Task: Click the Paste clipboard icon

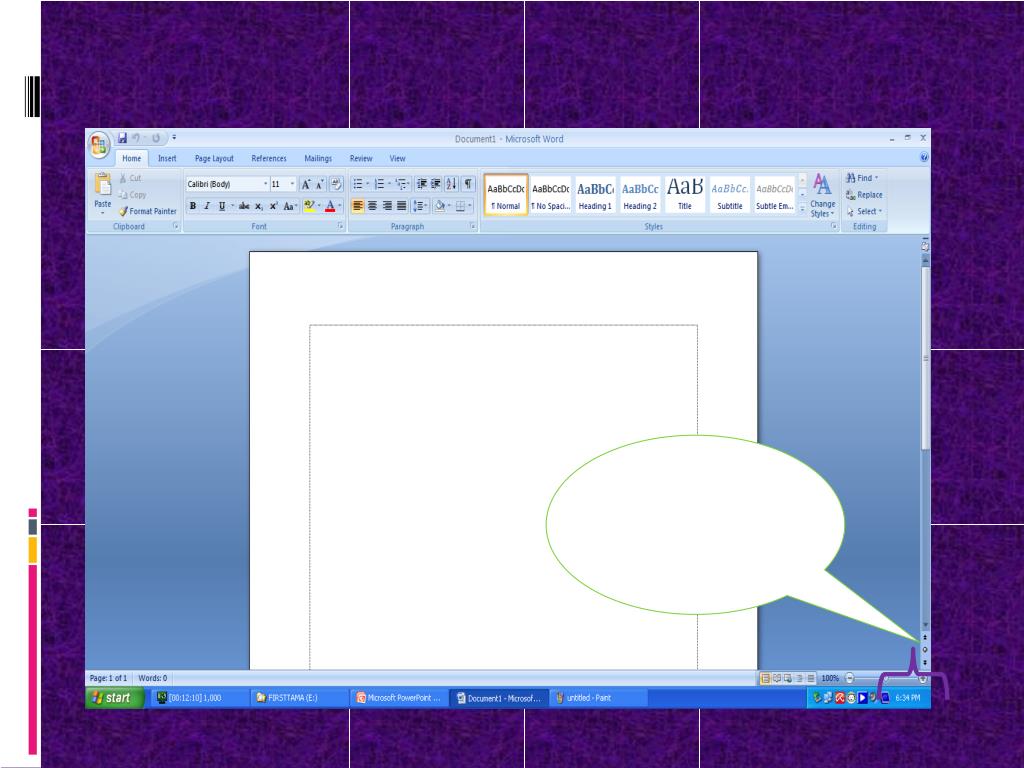Action: (x=103, y=185)
